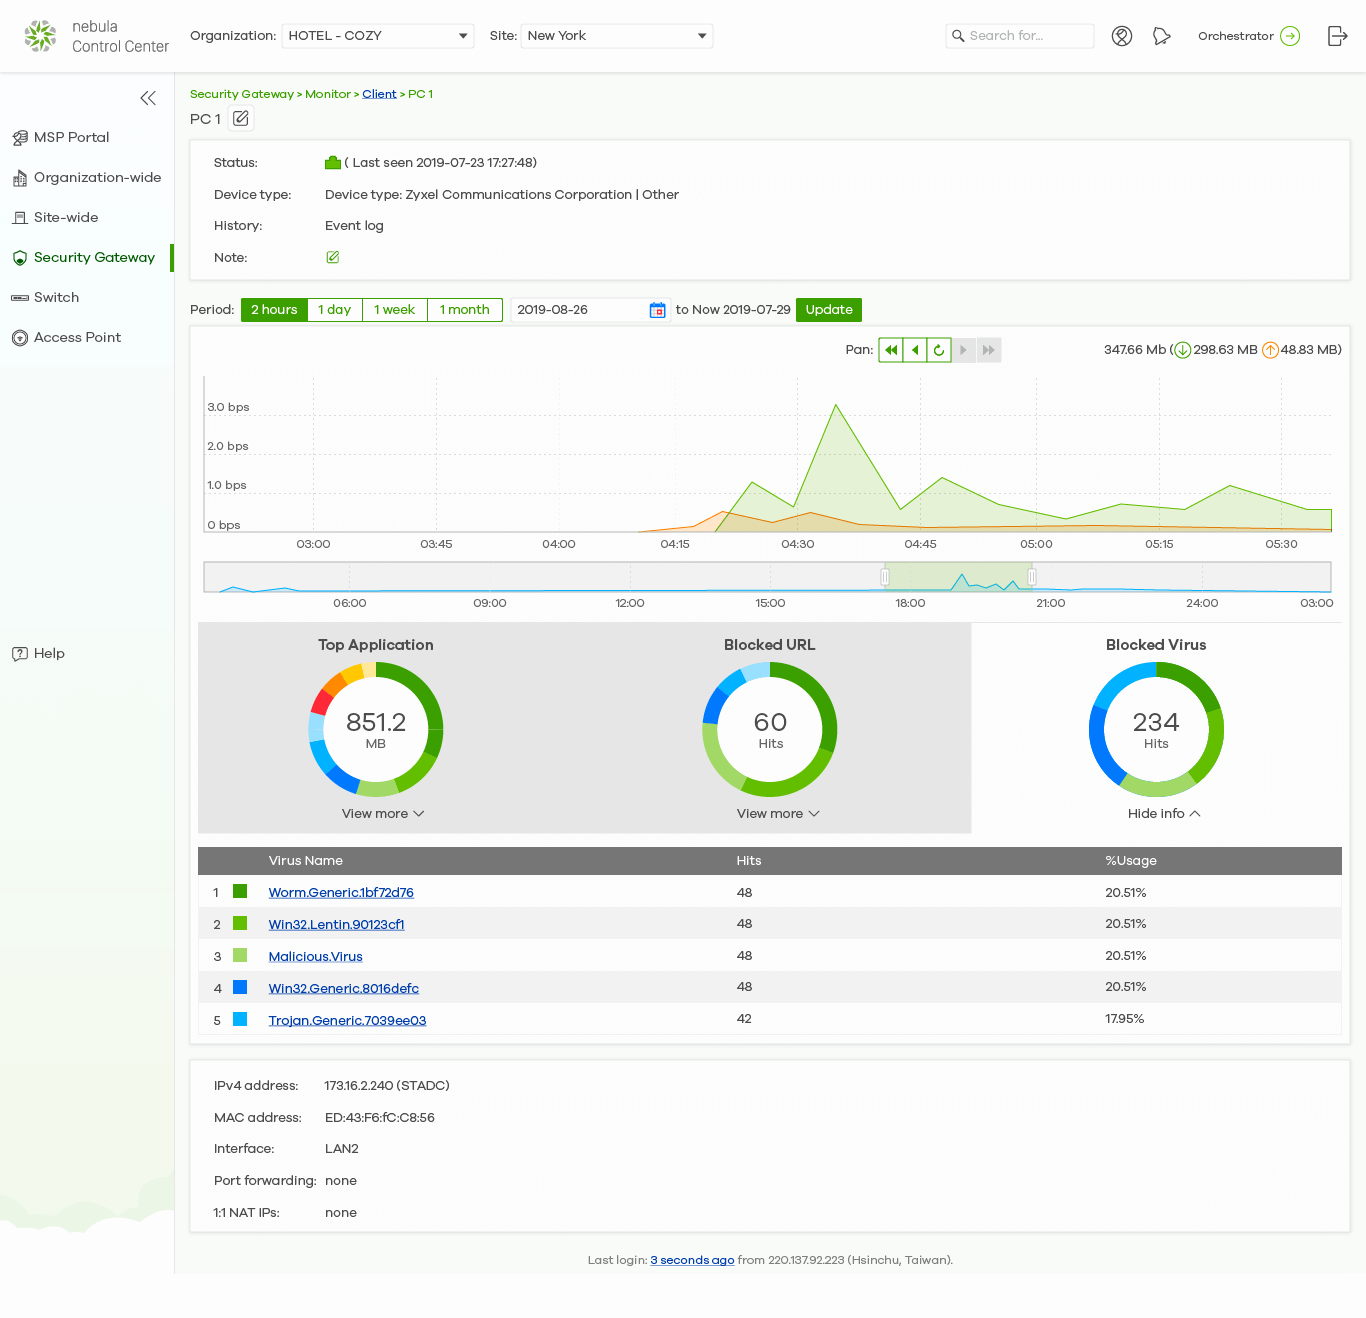Select the 1 week period option

point(394,310)
